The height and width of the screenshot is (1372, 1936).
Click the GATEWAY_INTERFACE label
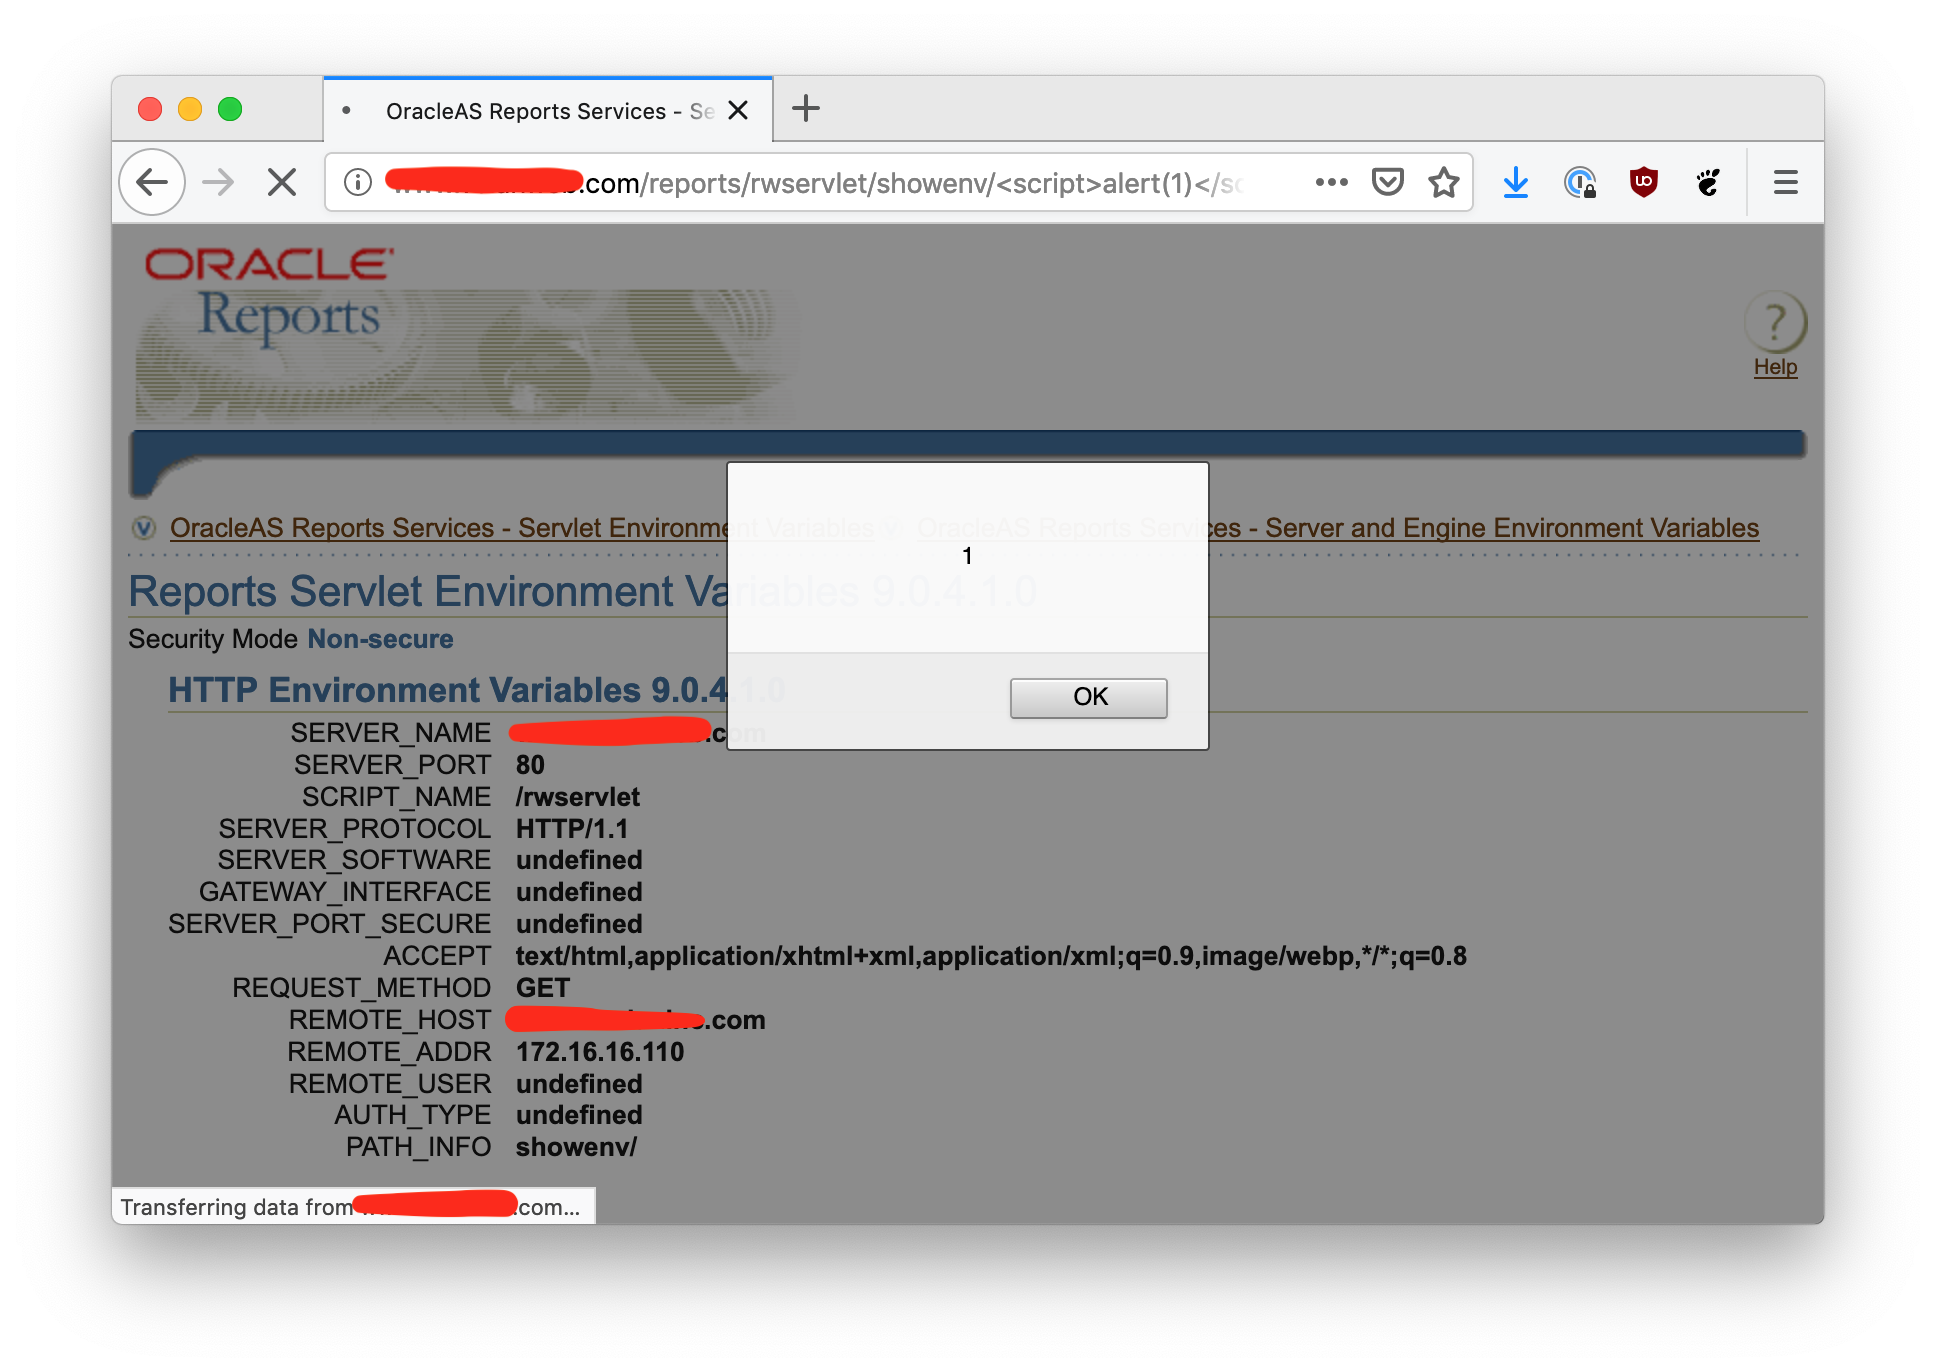pos(345,892)
